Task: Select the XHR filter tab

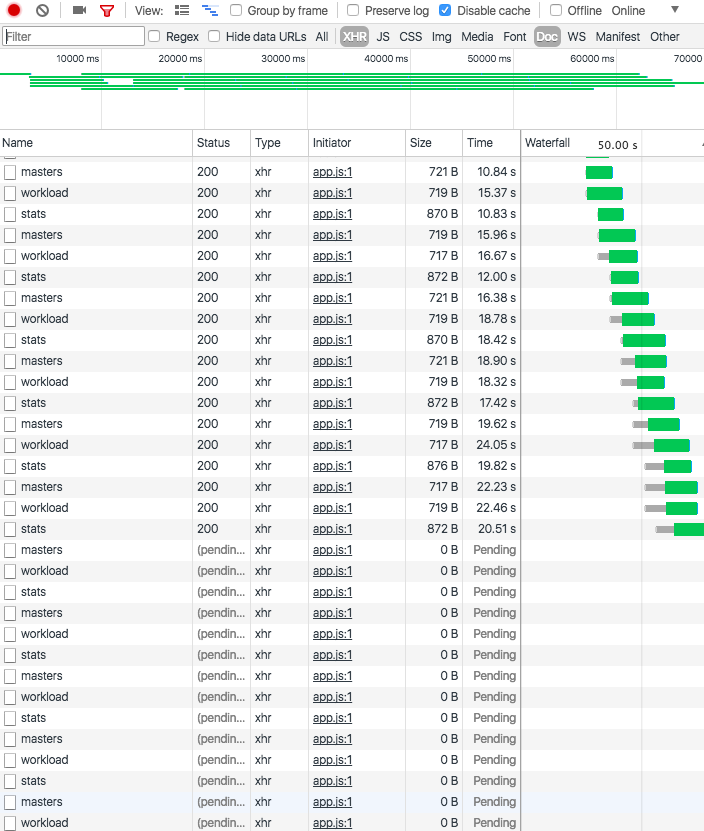Action: 353,36
